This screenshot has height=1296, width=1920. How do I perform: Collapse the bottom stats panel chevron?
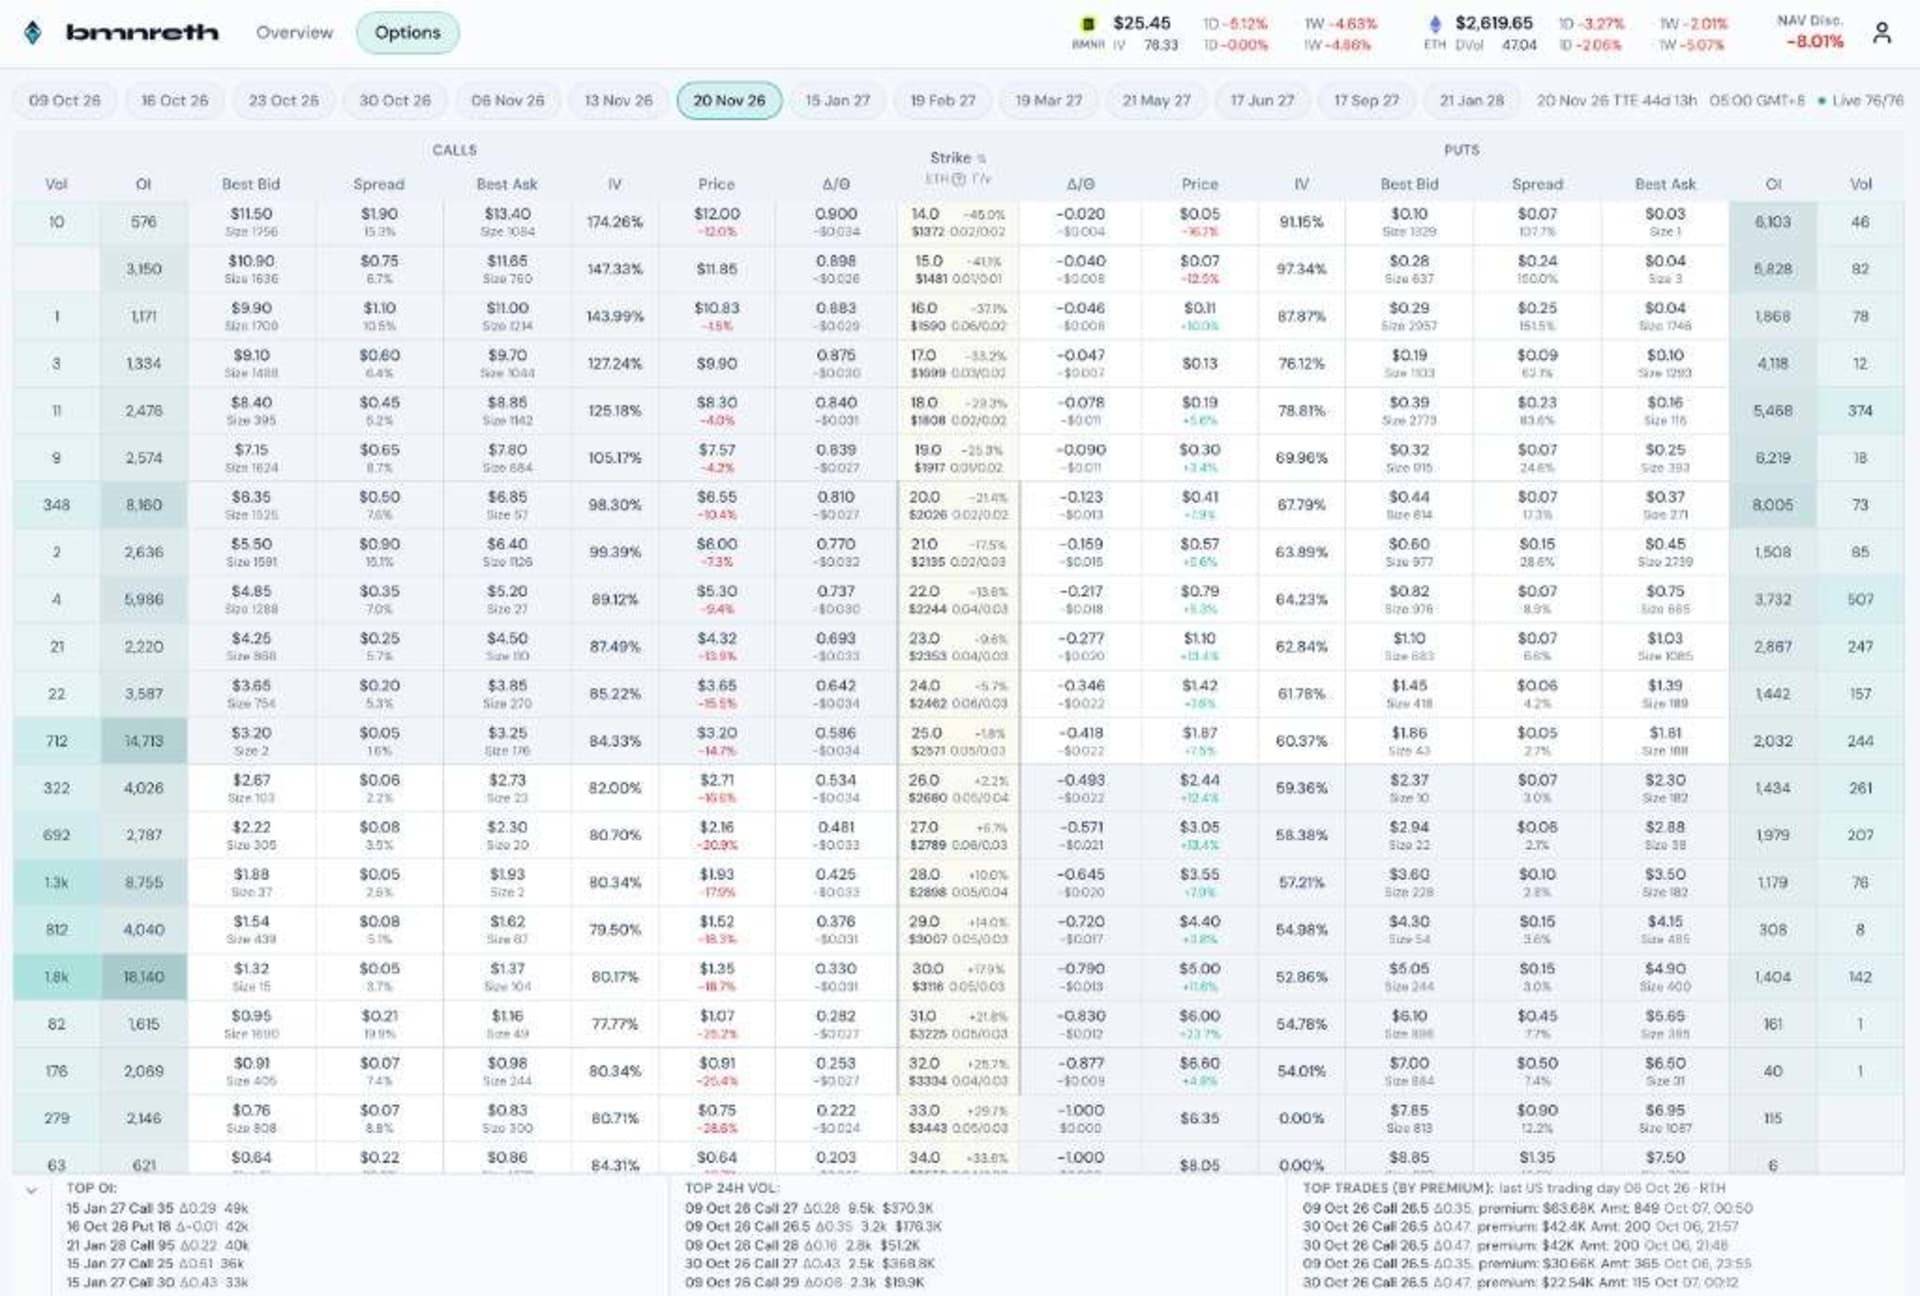31,1190
